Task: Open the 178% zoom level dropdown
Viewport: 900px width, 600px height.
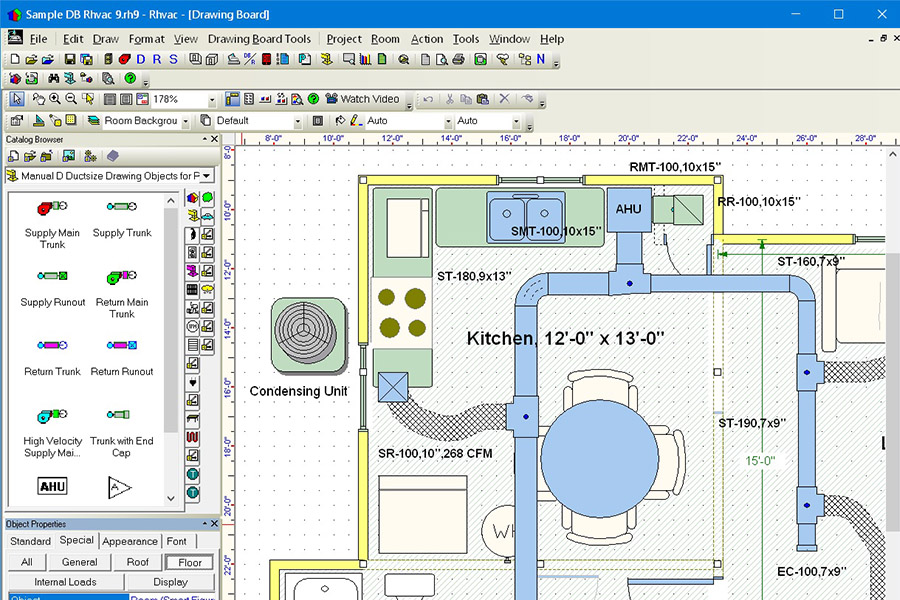Action: point(212,100)
